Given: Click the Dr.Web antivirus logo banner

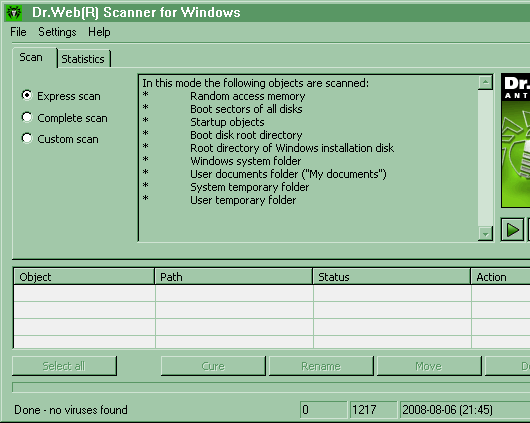Looking at the screenshot, I should [x=515, y=140].
